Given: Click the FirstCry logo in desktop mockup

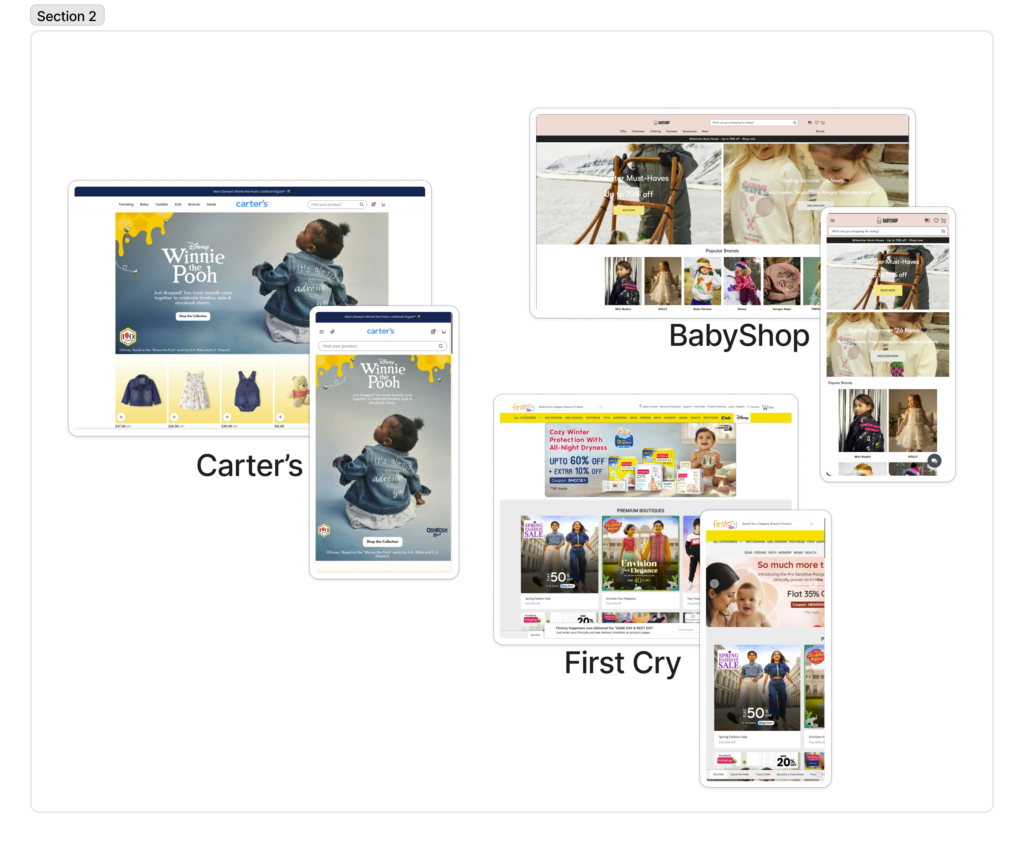Looking at the screenshot, I should point(521,407).
